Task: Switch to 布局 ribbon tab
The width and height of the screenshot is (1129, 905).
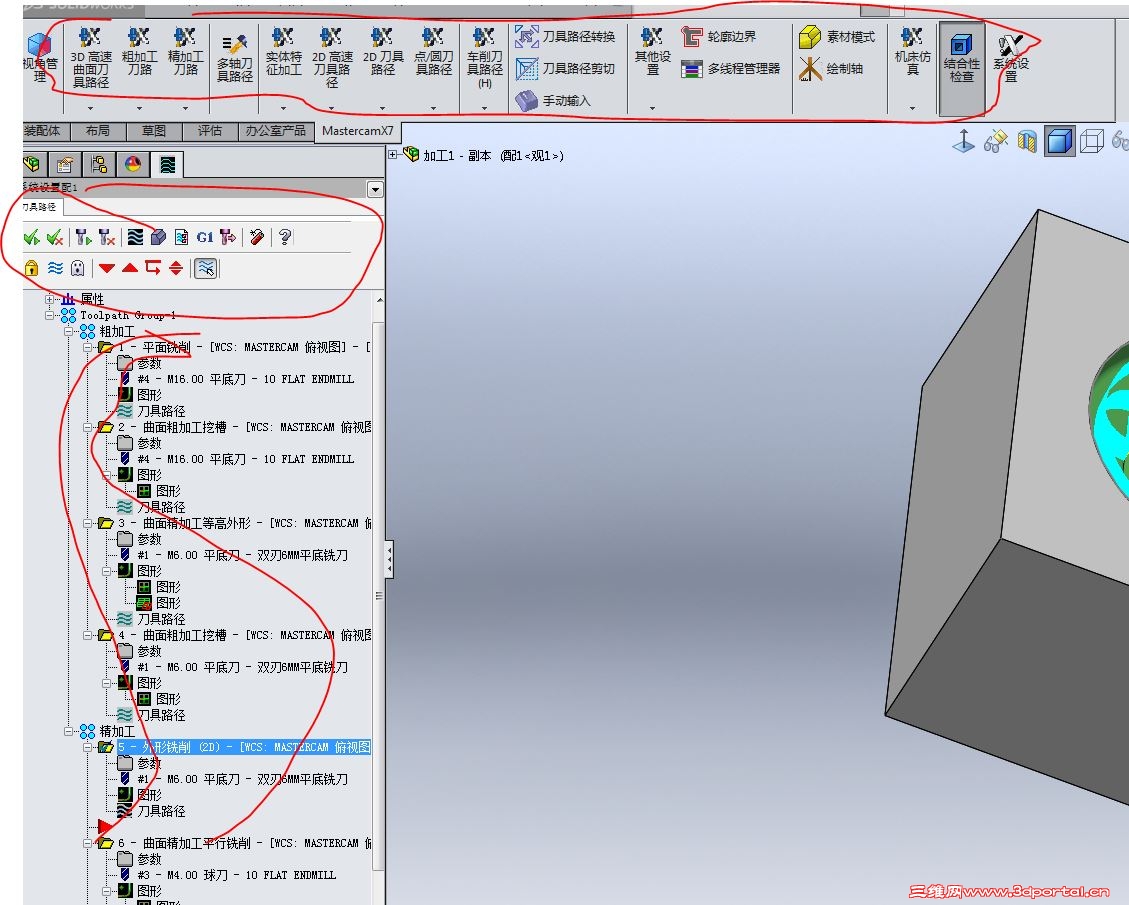Action: click(98, 131)
